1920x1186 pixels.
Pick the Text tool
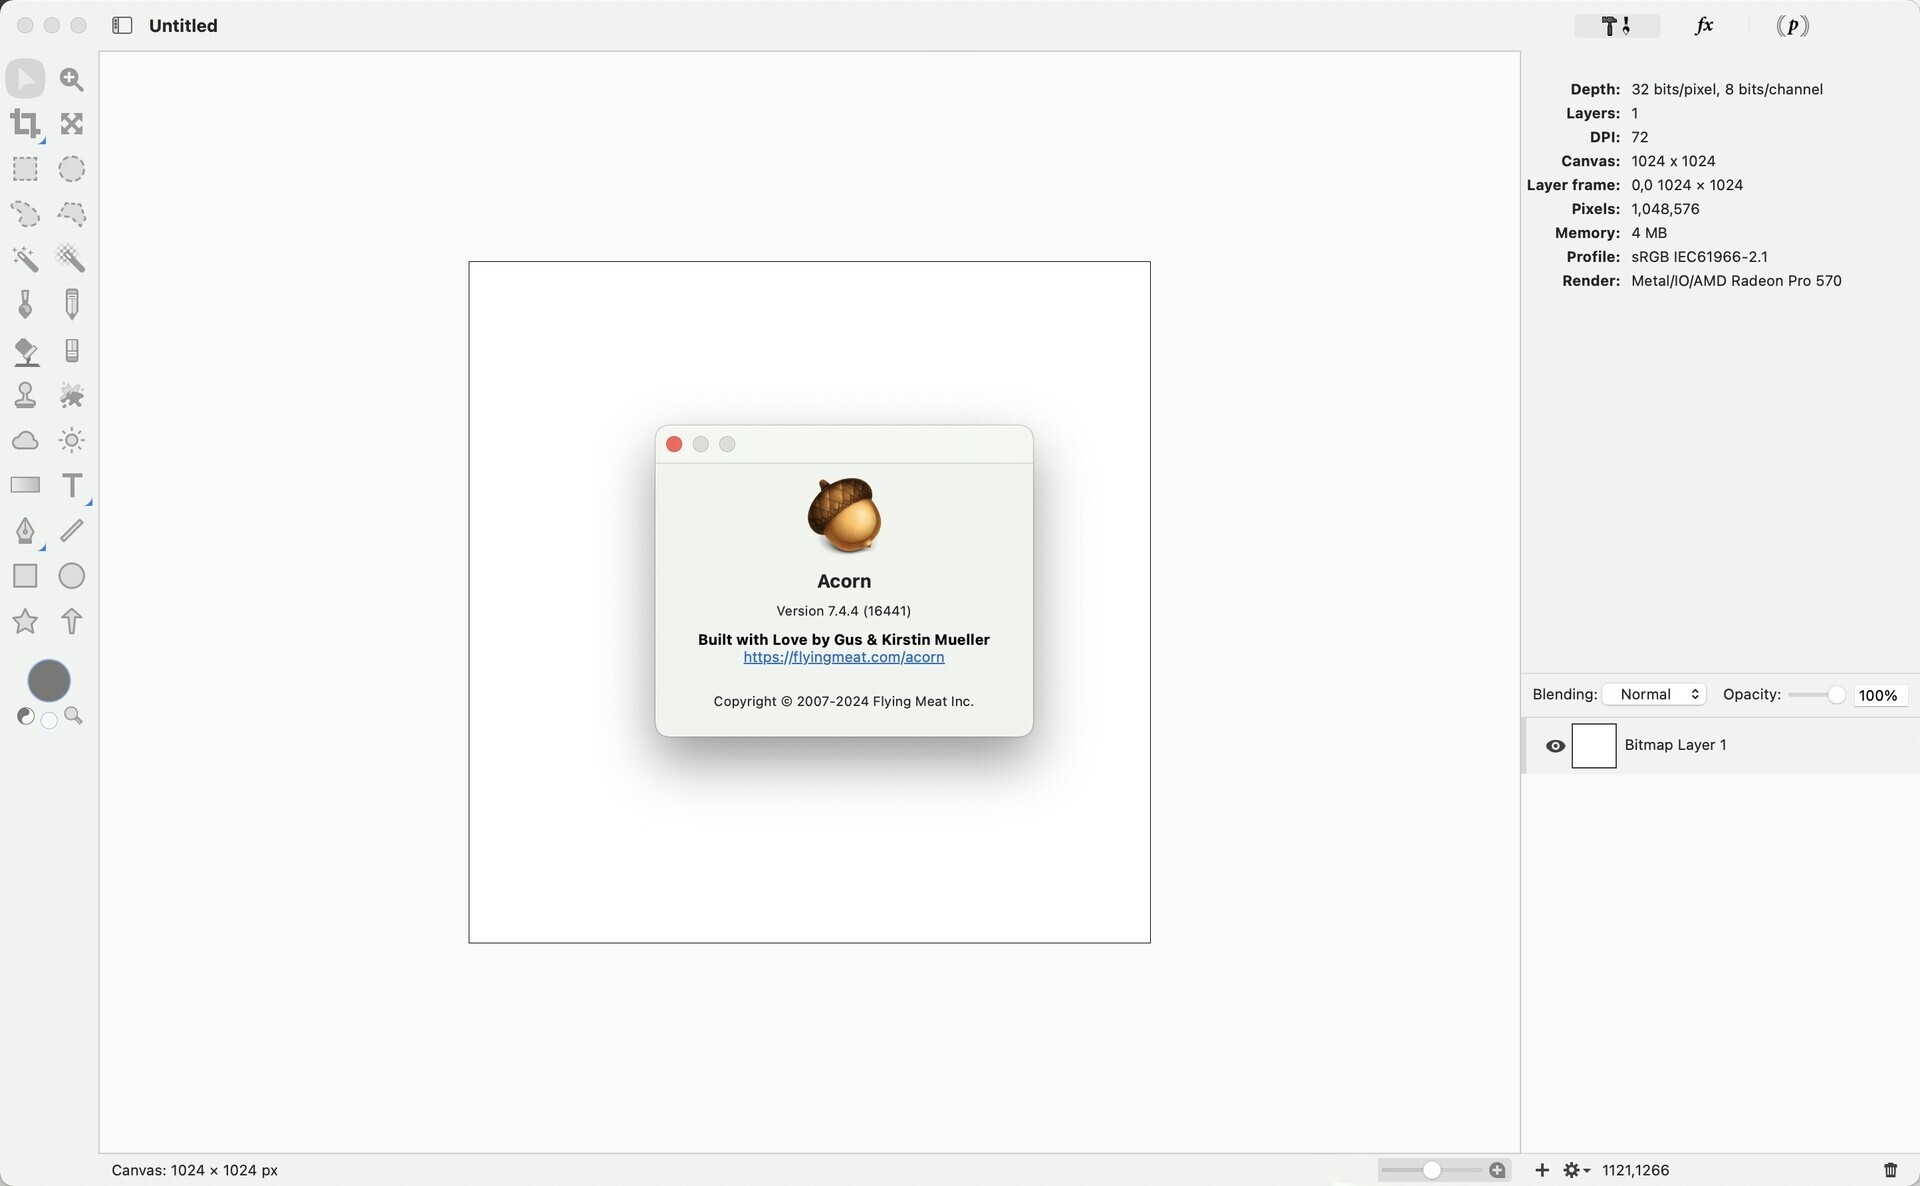click(72, 486)
